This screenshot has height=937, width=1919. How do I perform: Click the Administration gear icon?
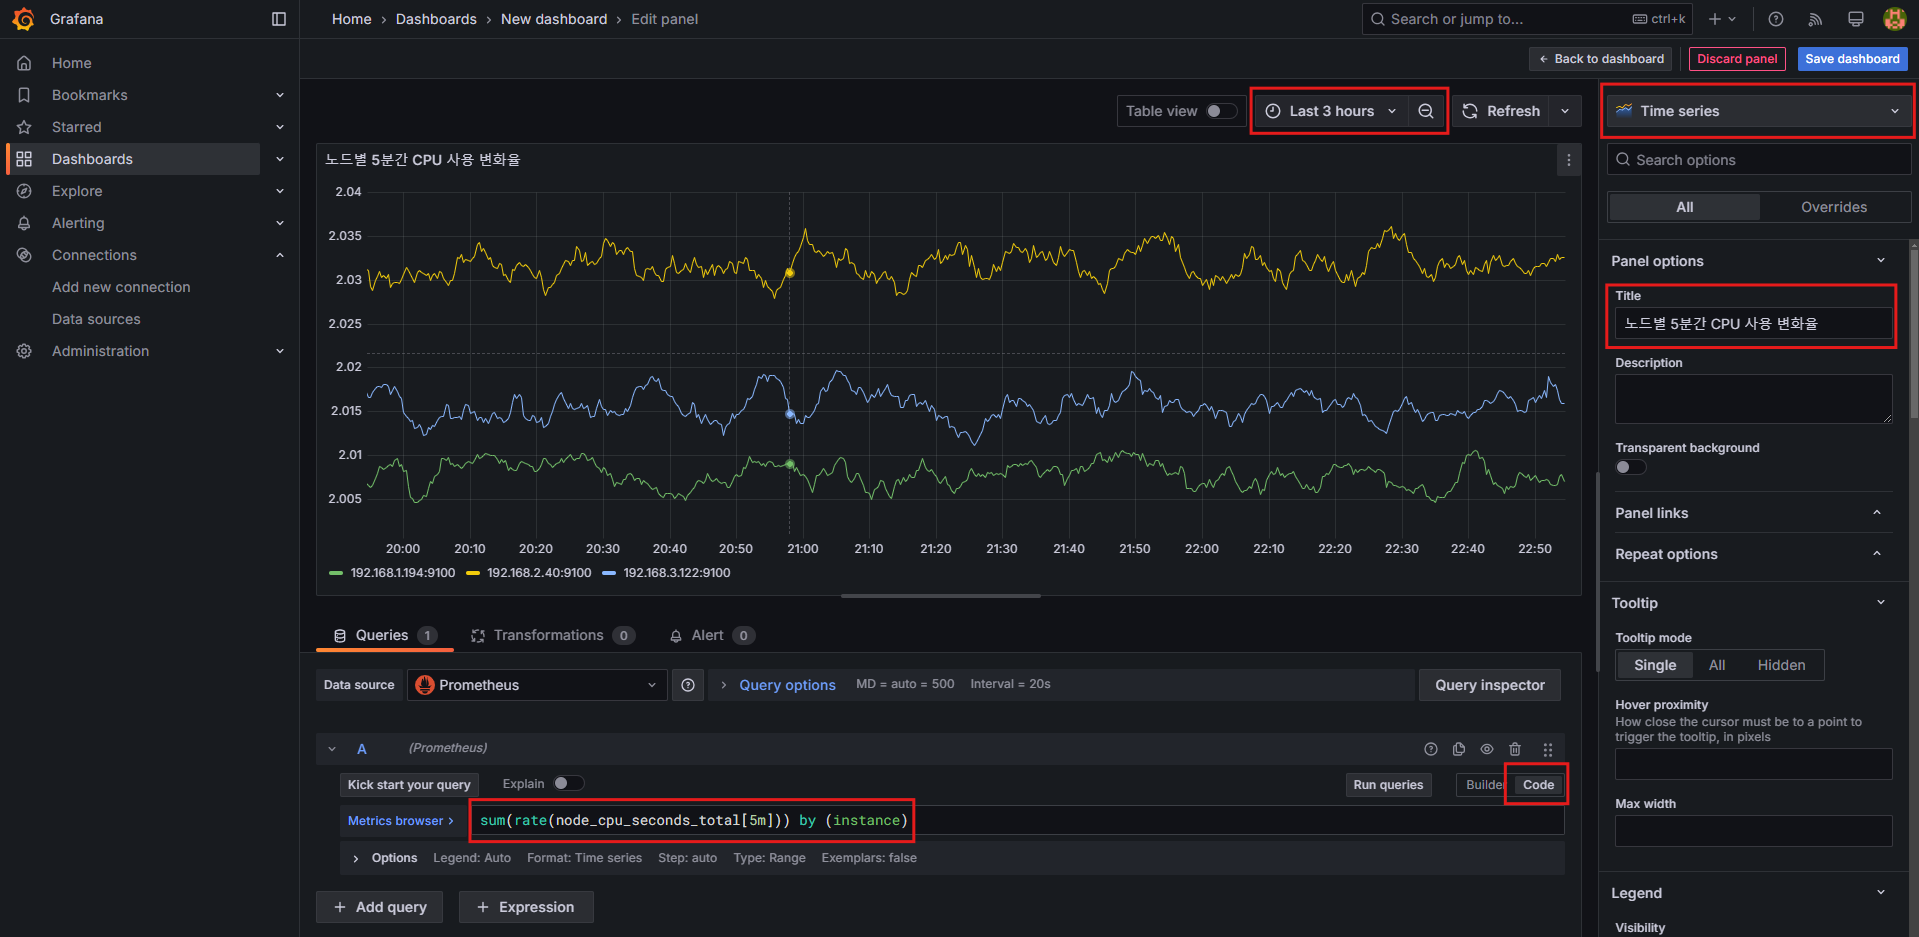point(24,351)
